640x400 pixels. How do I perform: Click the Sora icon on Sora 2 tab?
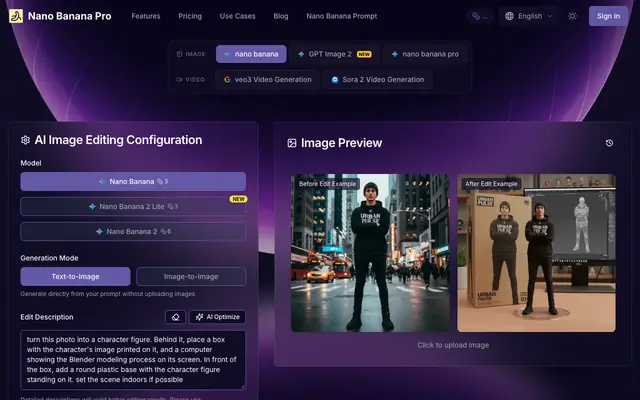pyautogui.click(x=335, y=80)
